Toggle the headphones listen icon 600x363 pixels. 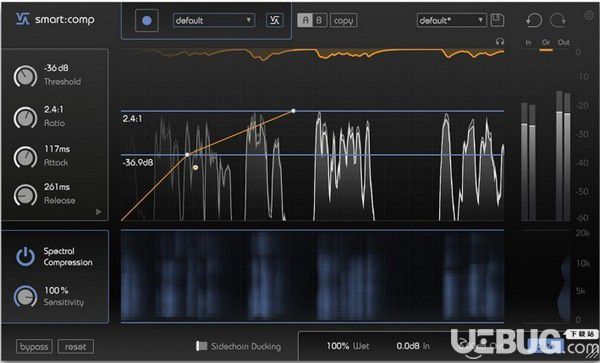point(500,41)
